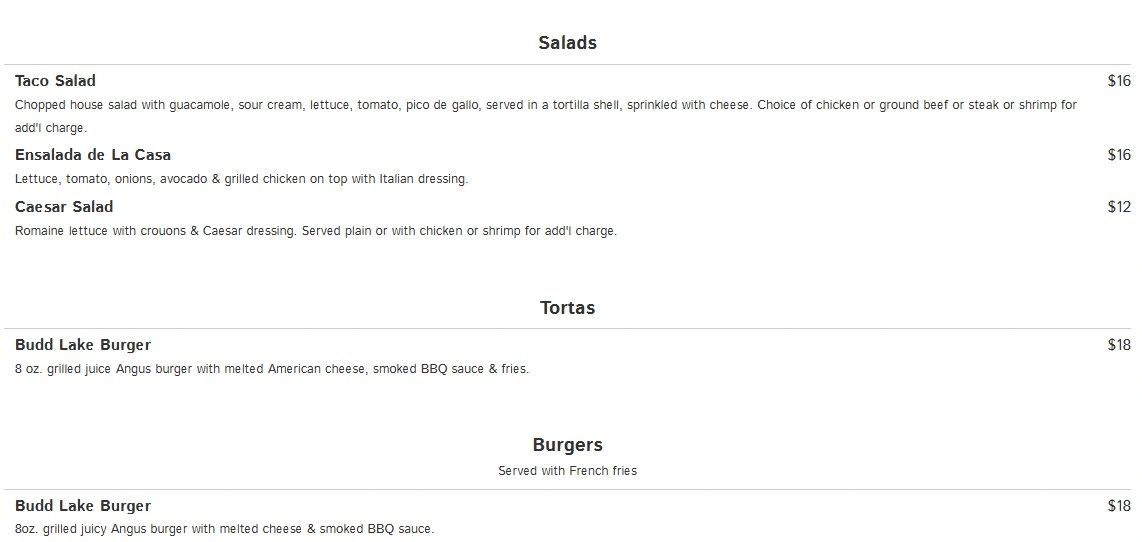Click the Ensalada de La Casa description text
1142x542 pixels.
pos(241,178)
